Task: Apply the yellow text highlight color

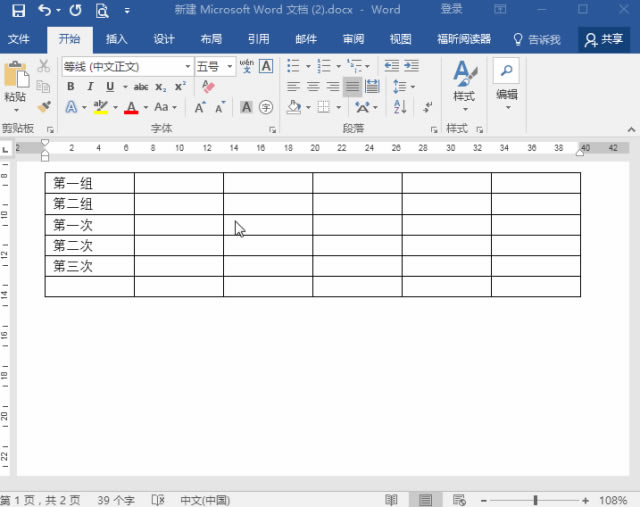Action: [100, 107]
